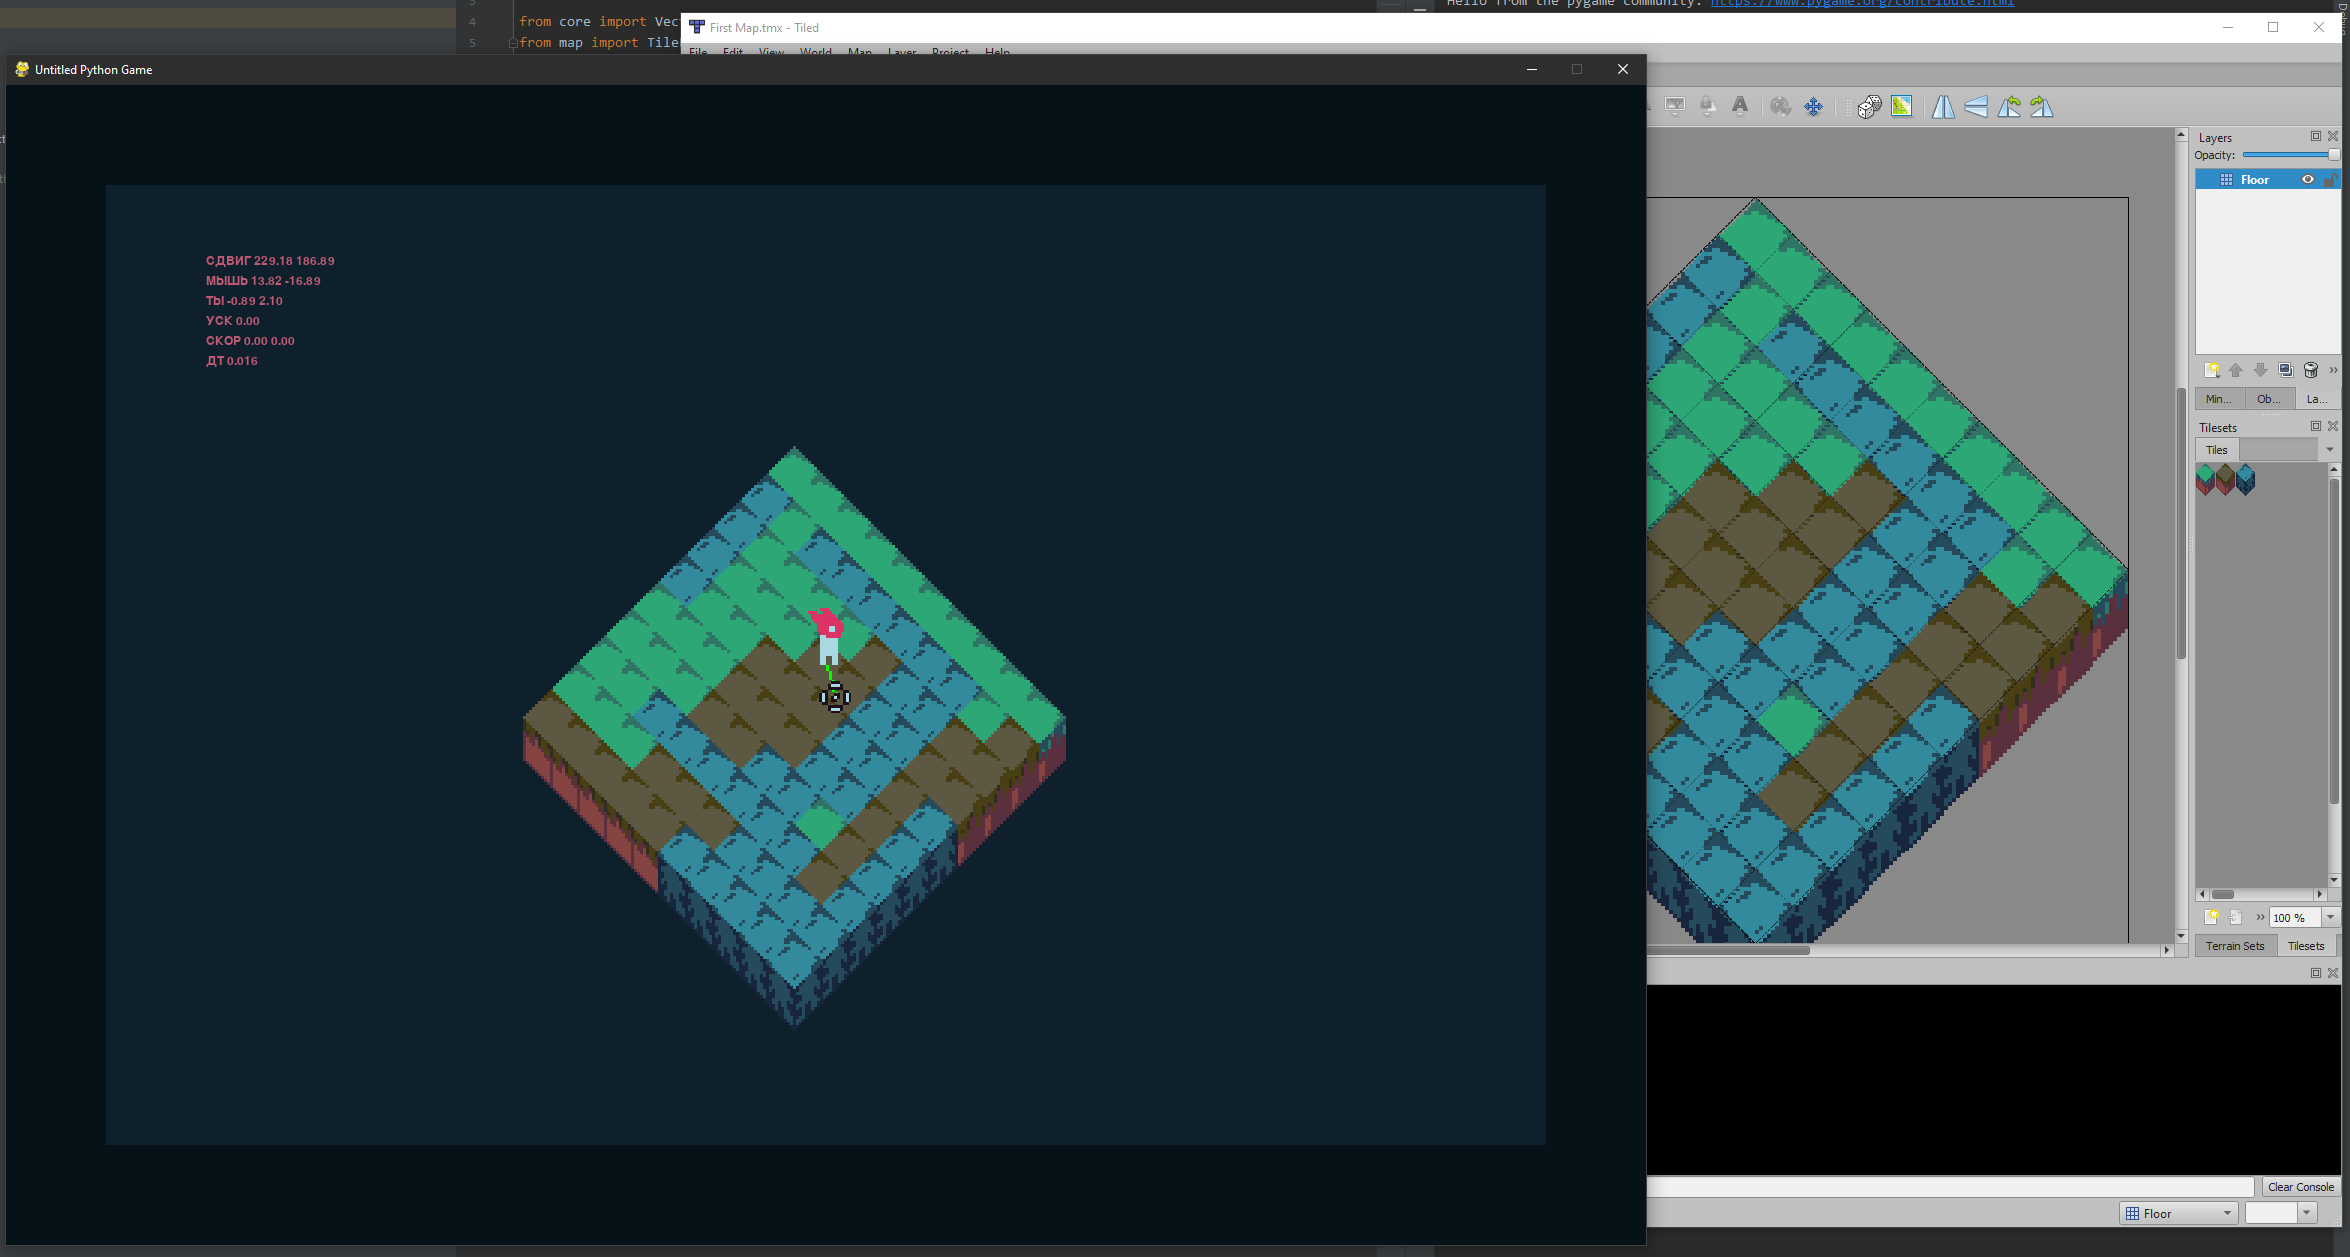This screenshot has width=2350, height=1257.
Task: Open tileset zoom 100 % dropdown
Action: tap(2330, 917)
